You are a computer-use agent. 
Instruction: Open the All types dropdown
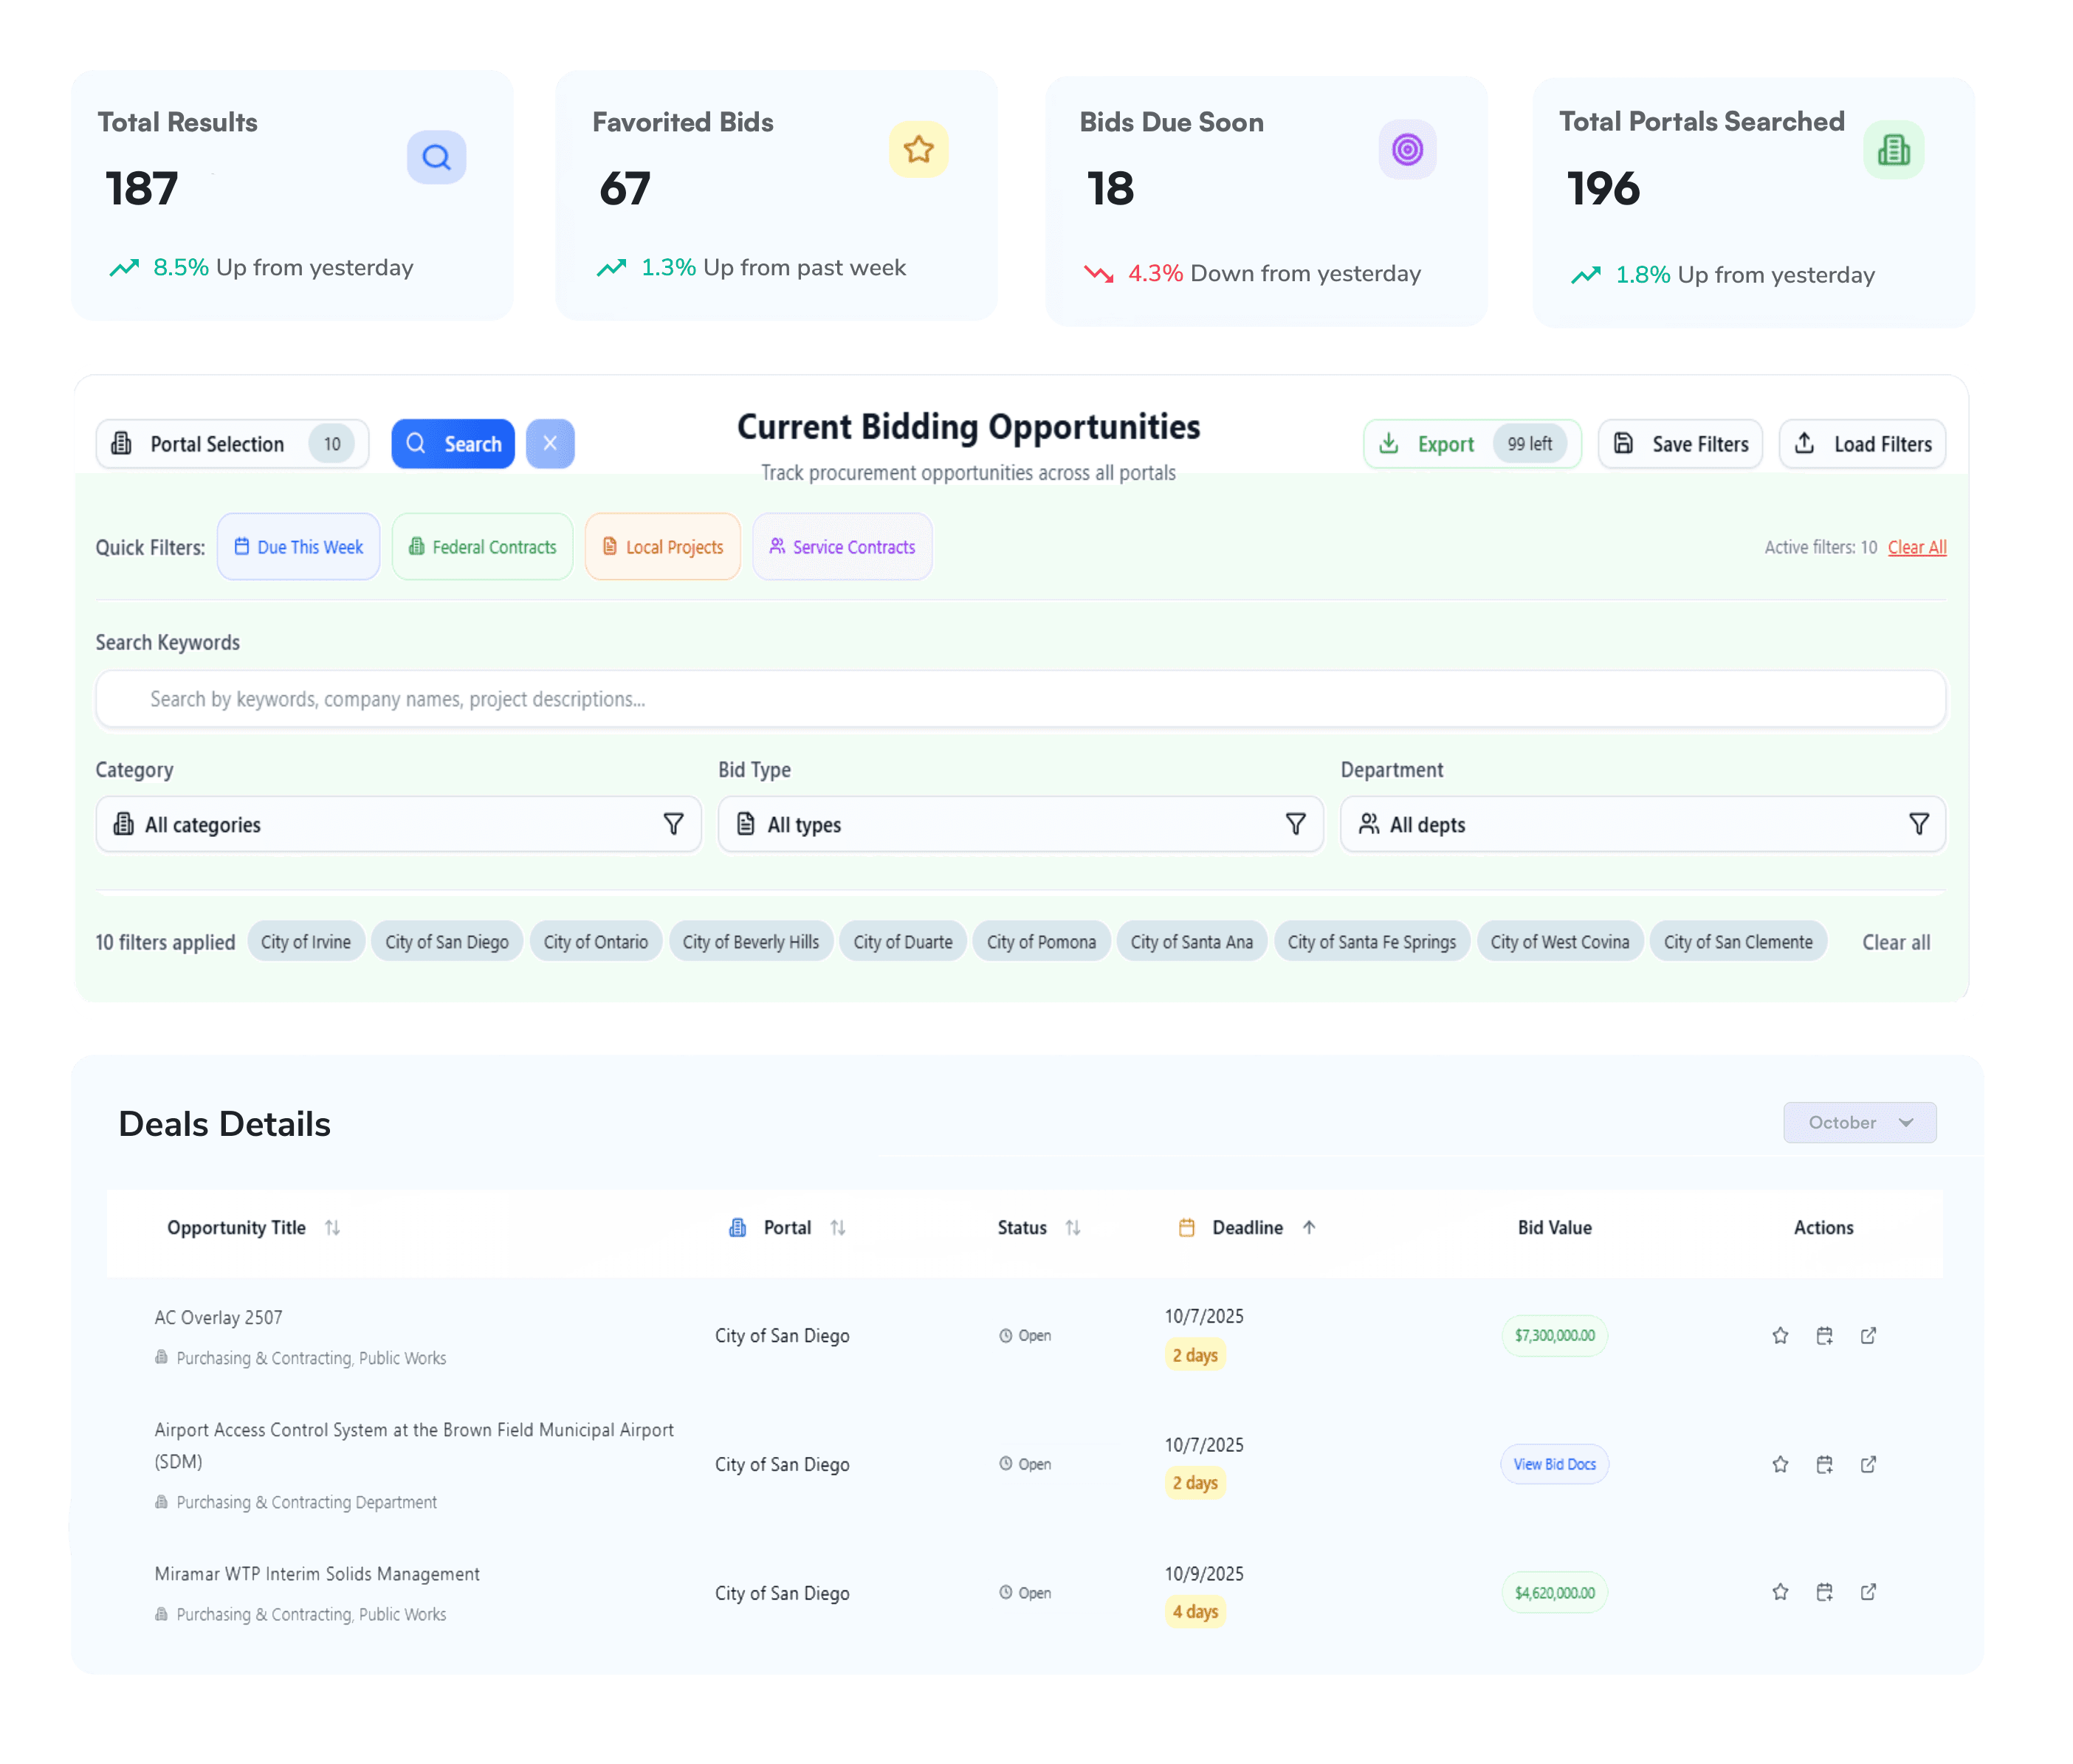tap(1020, 825)
